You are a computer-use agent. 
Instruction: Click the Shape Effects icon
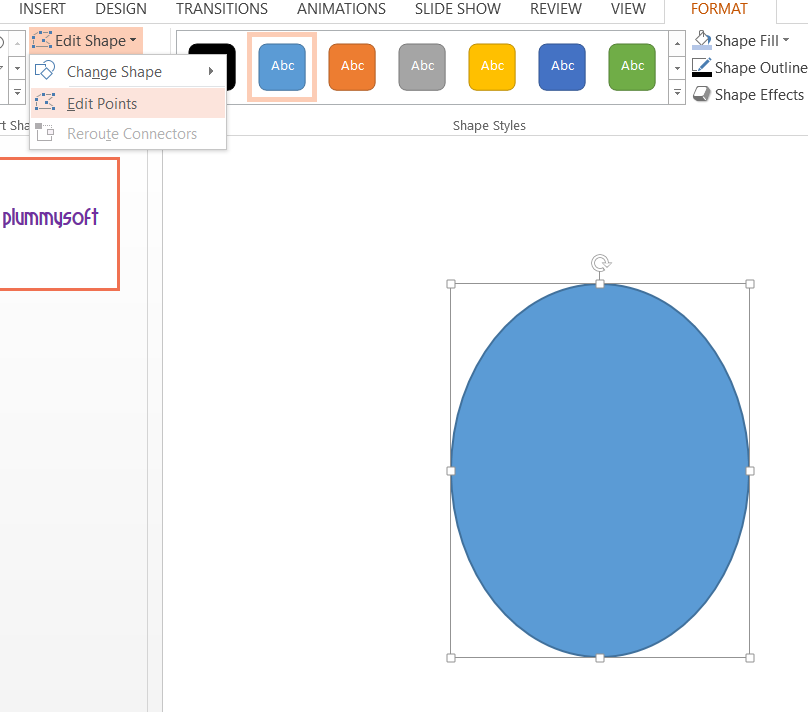[x=701, y=94]
